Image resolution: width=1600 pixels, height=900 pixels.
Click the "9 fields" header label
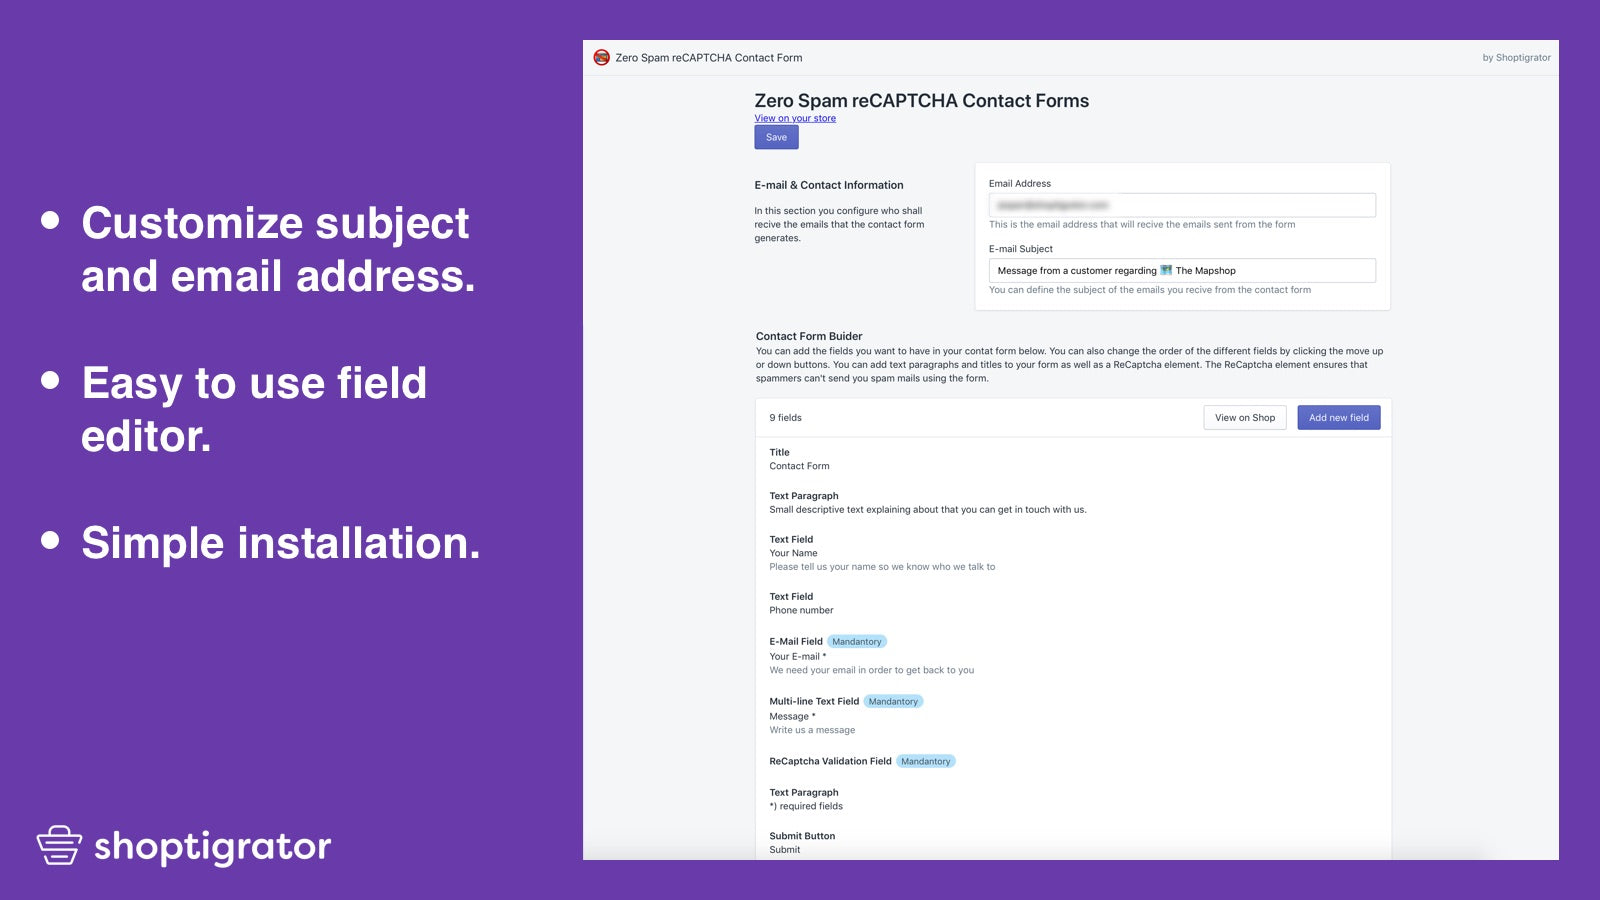click(x=784, y=417)
